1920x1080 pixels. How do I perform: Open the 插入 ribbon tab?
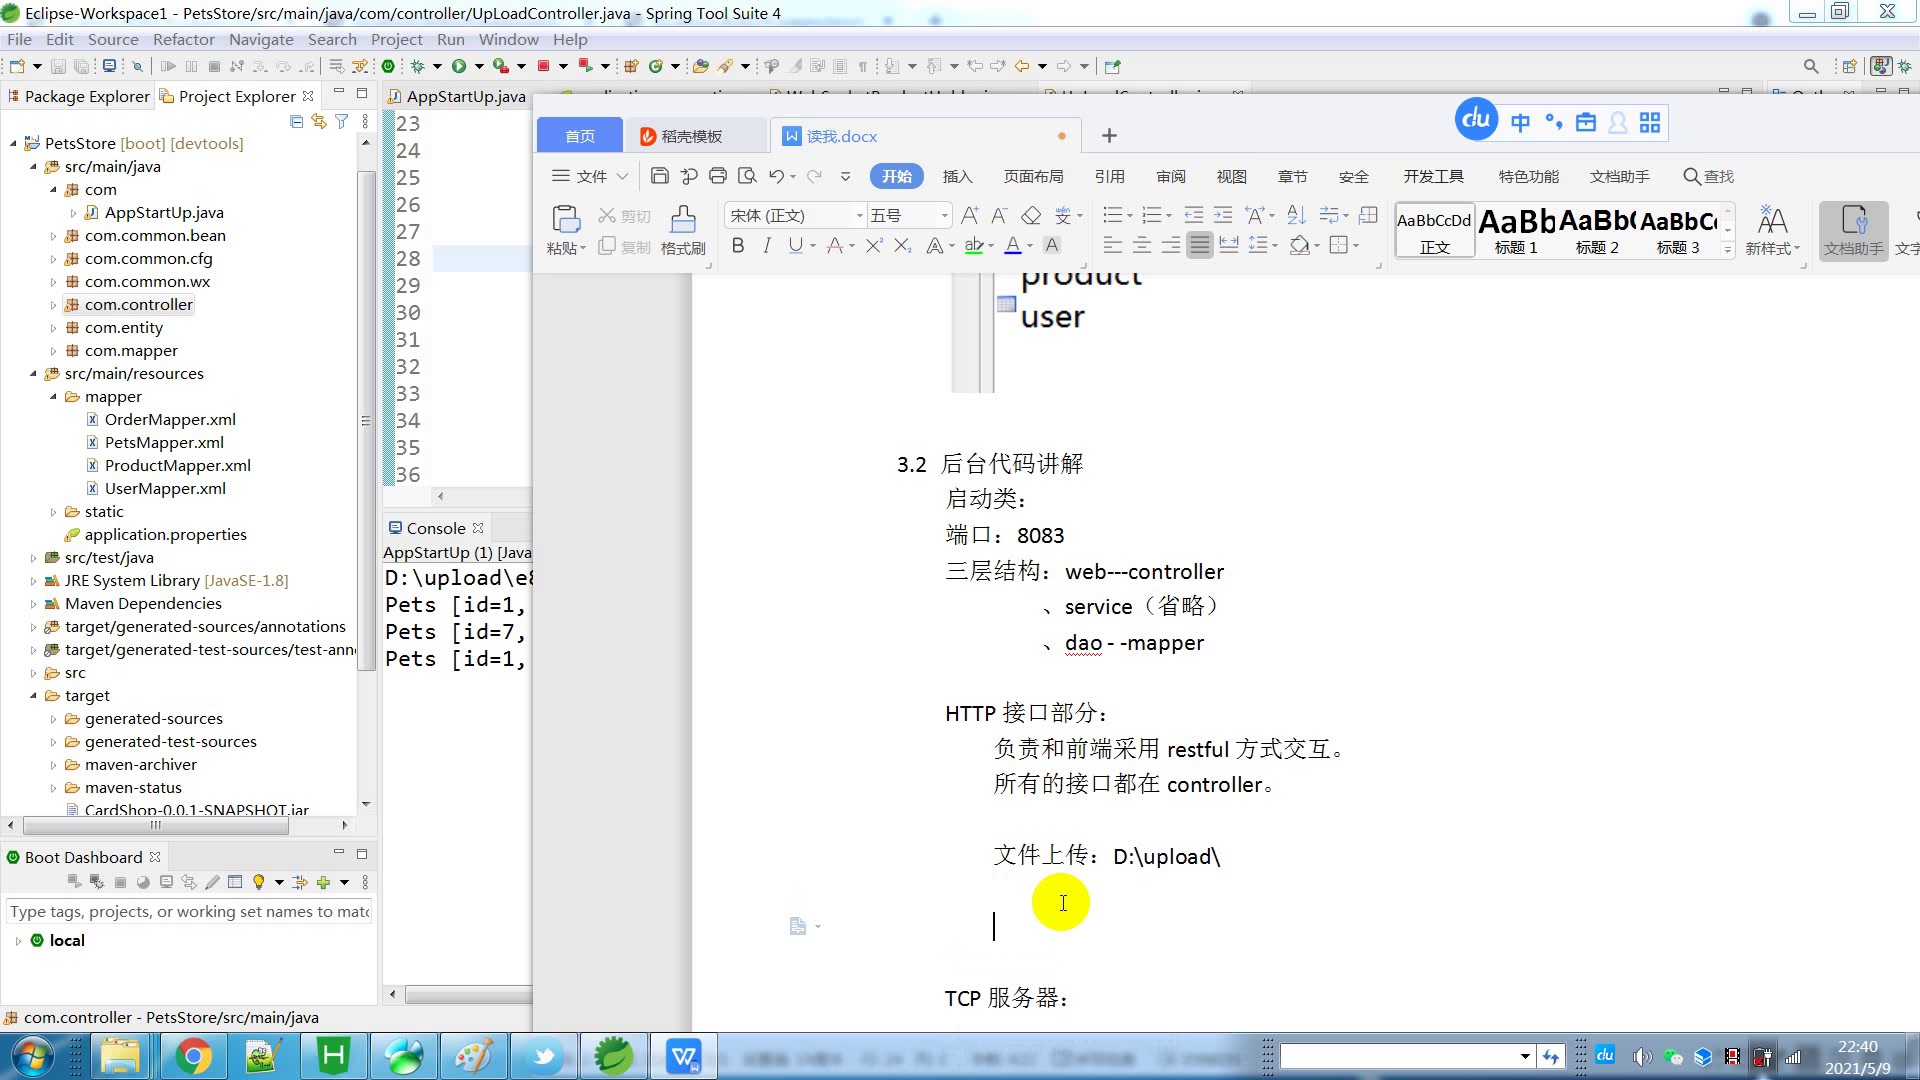tap(957, 177)
